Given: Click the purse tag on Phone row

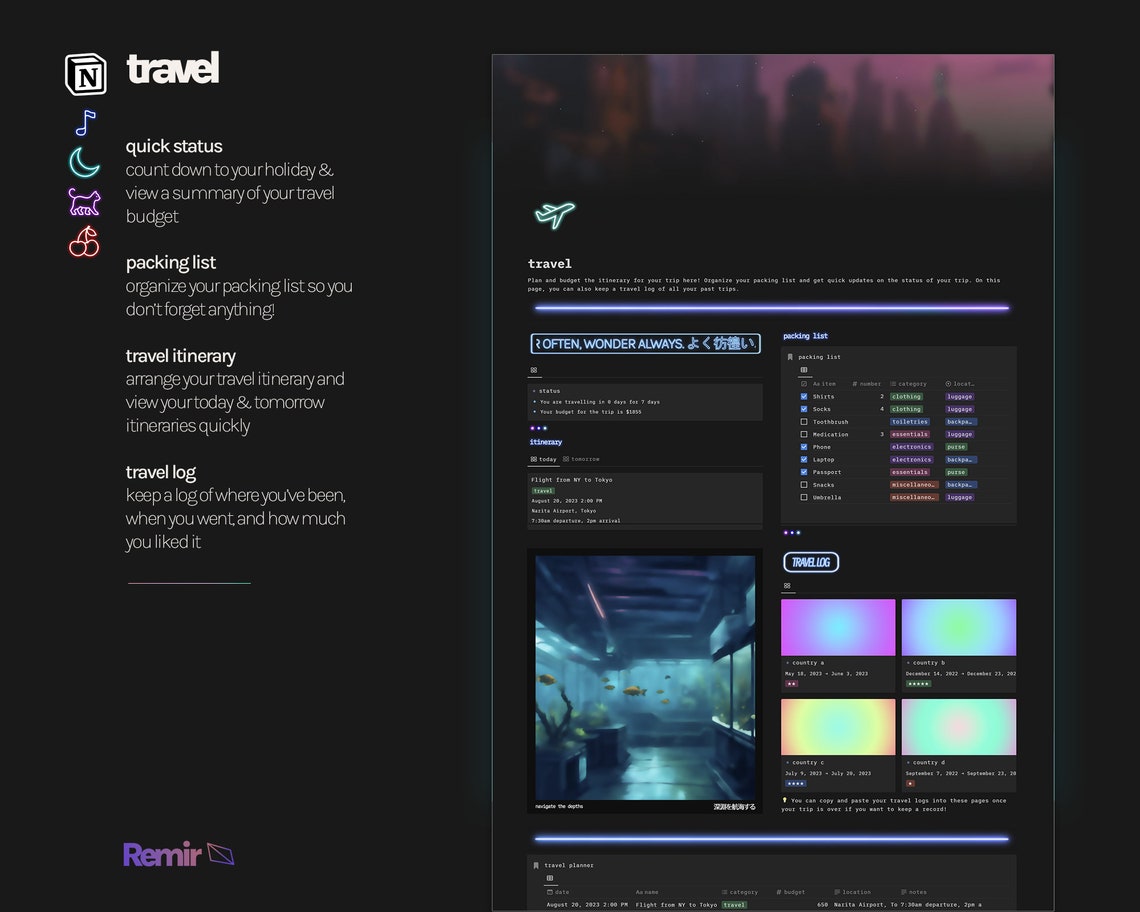Looking at the screenshot, I should click(x=956, y=447).
